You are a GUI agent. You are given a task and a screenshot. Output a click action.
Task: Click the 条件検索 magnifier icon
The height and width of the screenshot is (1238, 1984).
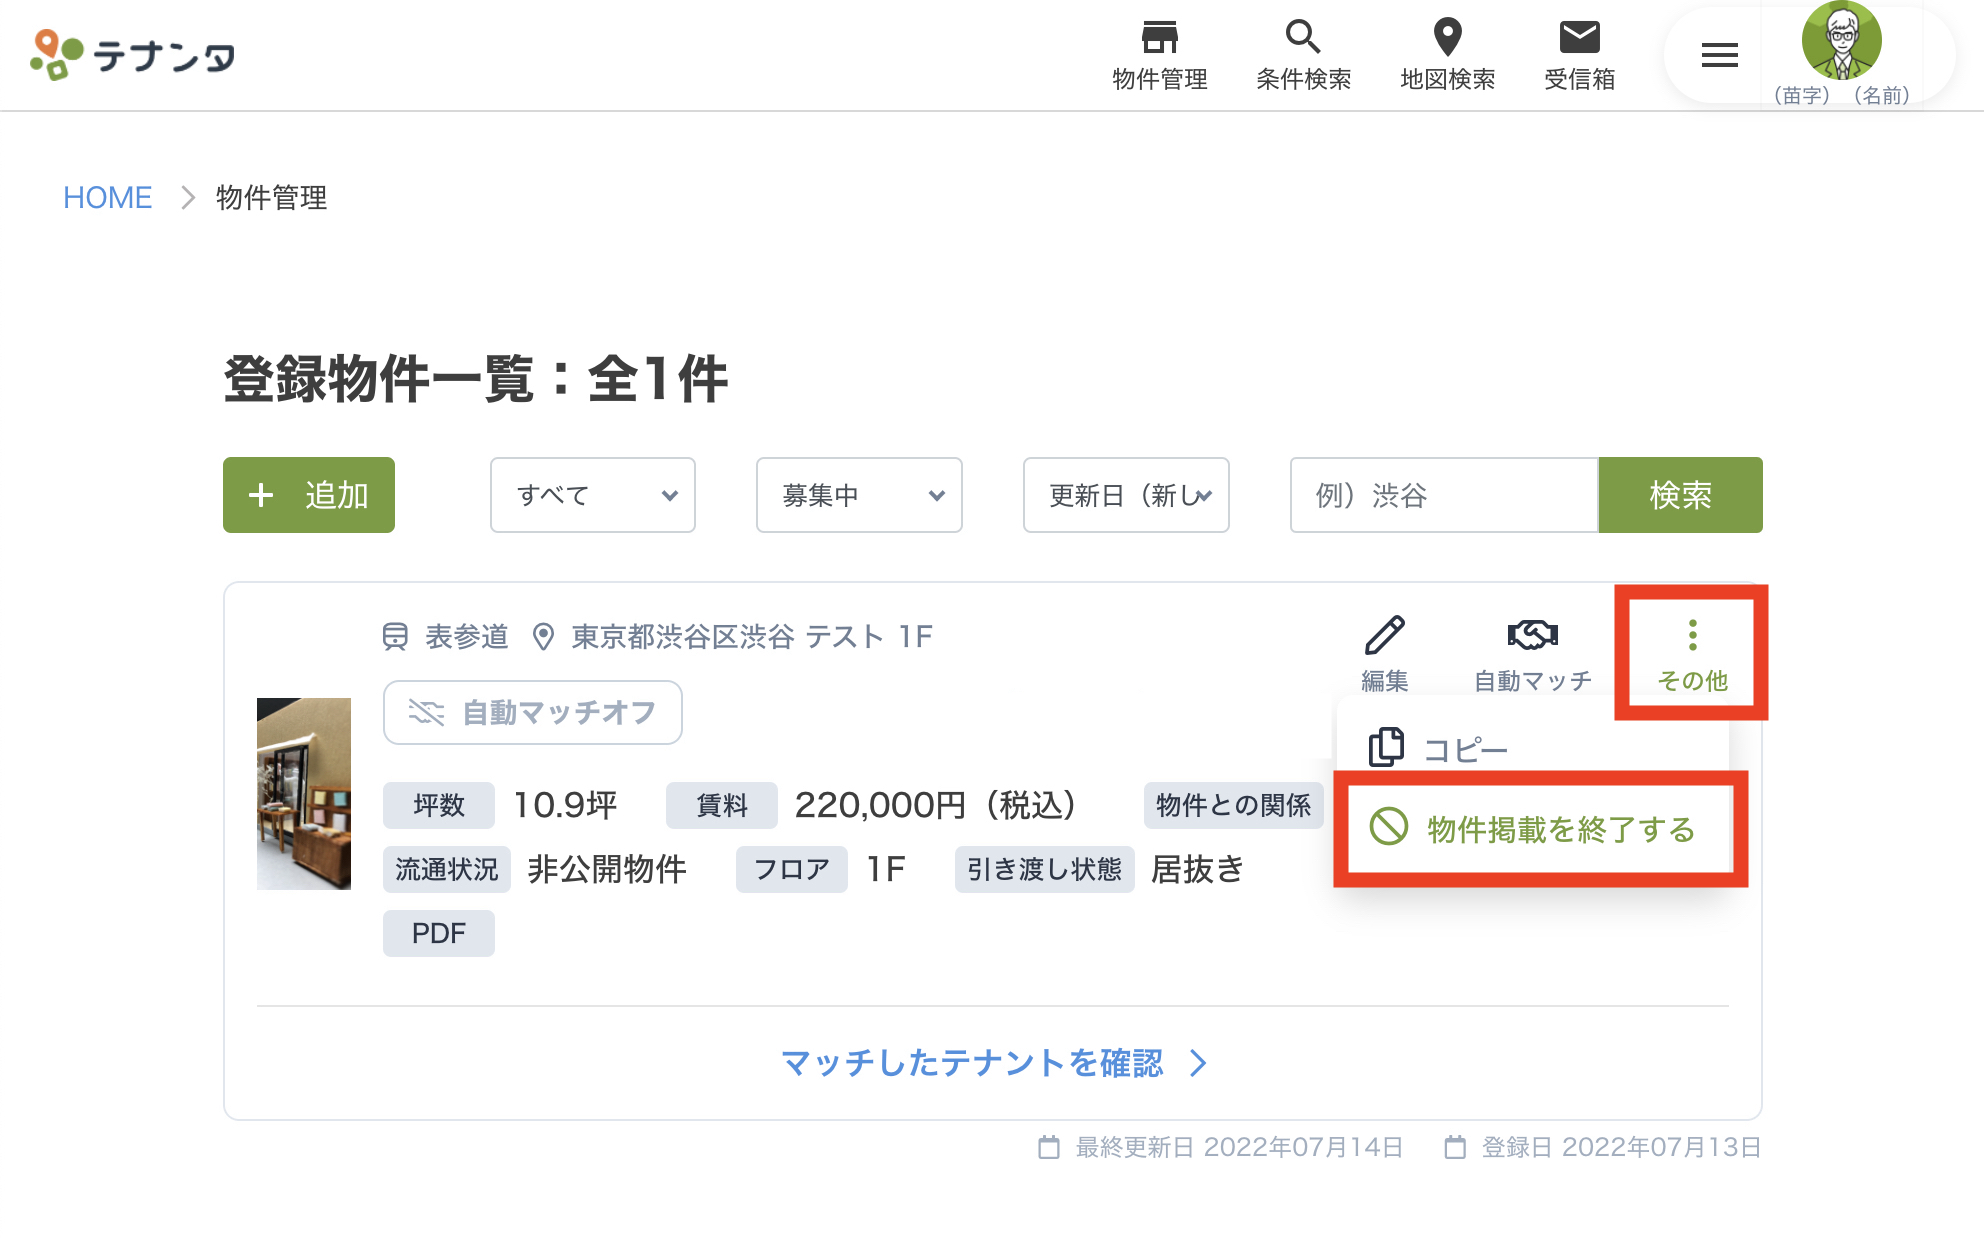click(1302, 38)
